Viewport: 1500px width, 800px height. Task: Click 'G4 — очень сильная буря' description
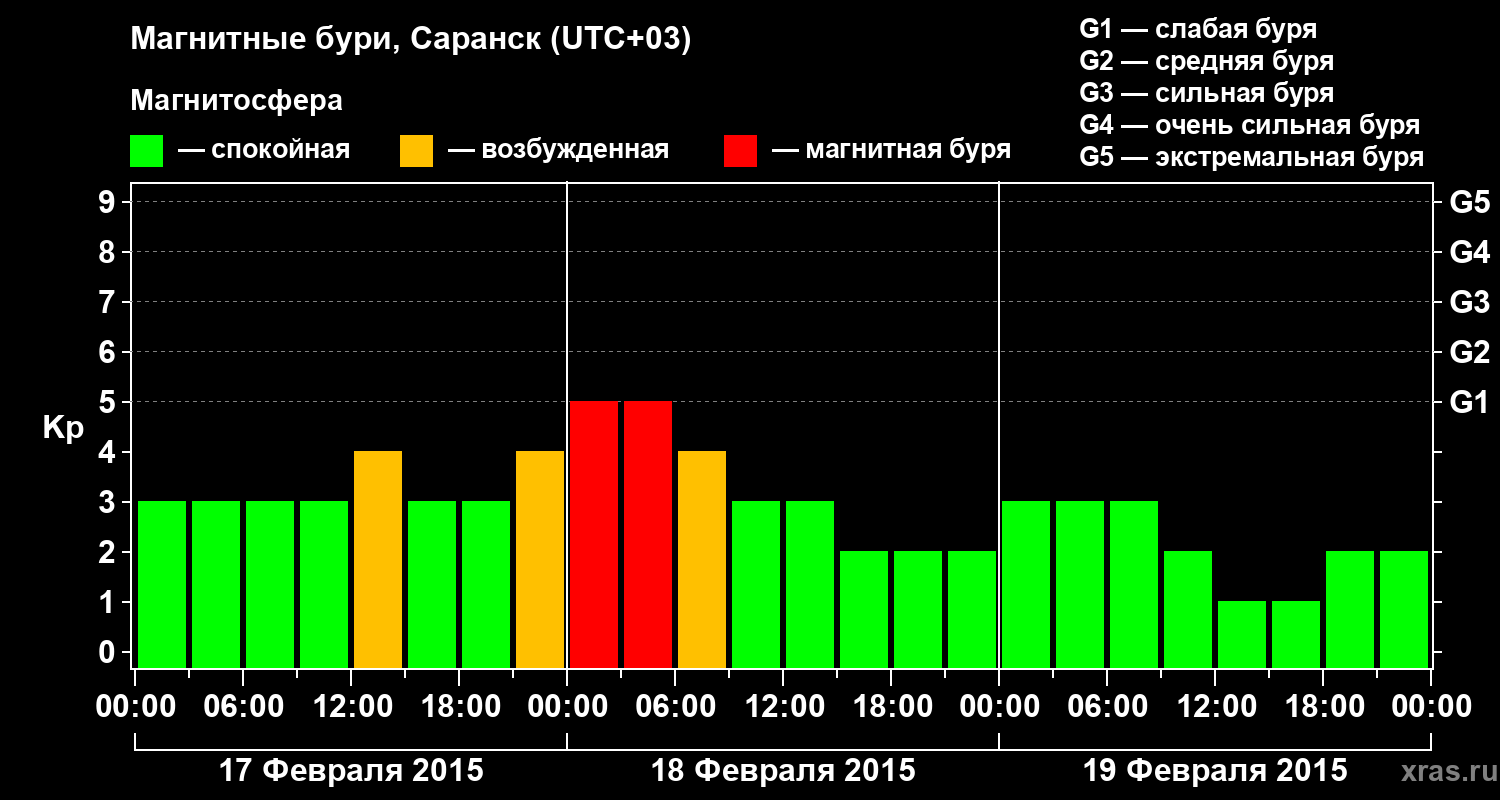1250,125
